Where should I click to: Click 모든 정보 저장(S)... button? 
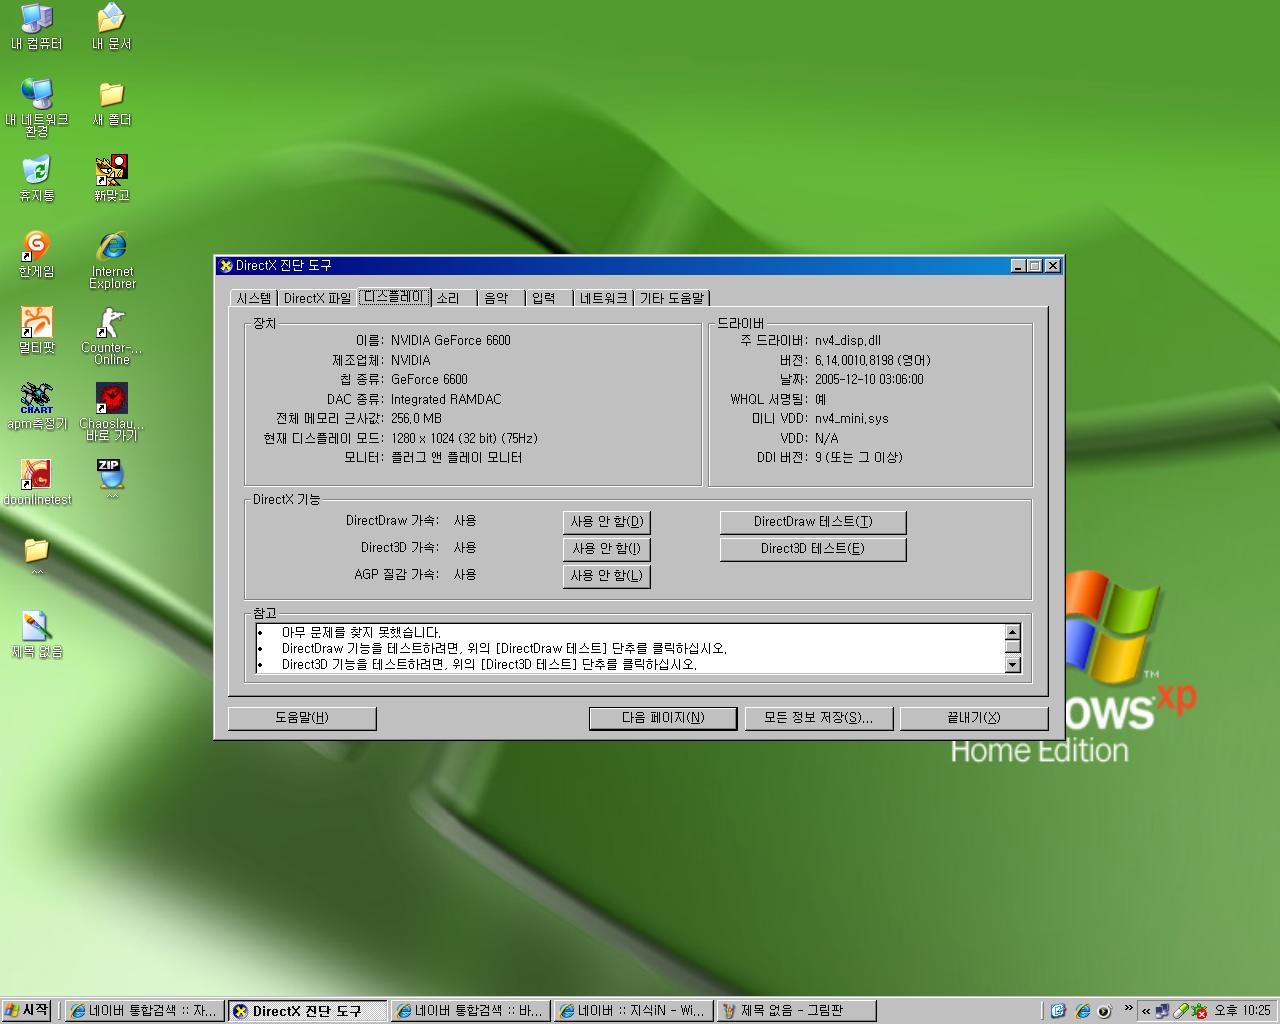(819, 718)
